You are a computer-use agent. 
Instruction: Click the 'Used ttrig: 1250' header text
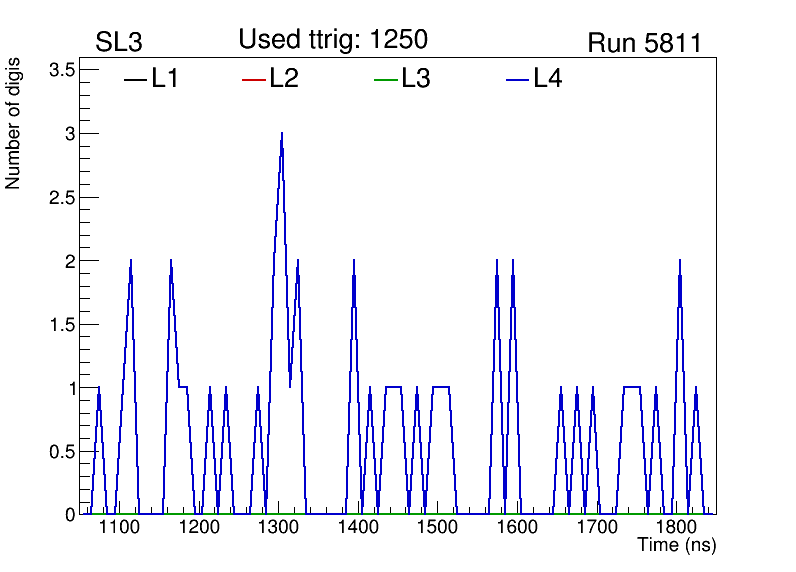click(x=333, y=40)
